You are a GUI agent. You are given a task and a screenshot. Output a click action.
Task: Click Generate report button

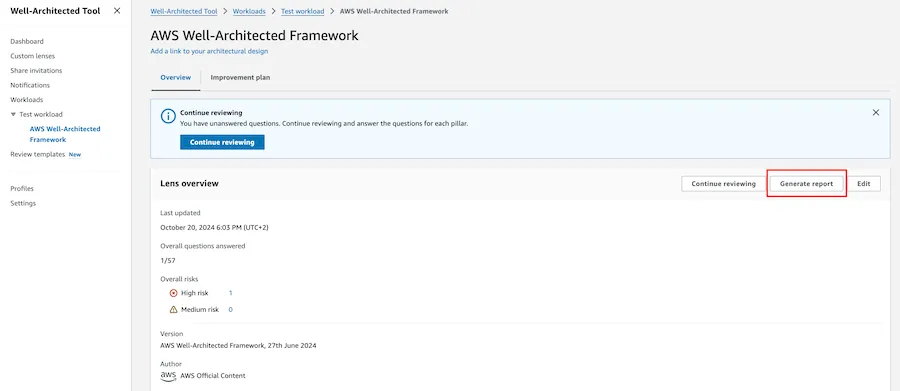[806, 184]
